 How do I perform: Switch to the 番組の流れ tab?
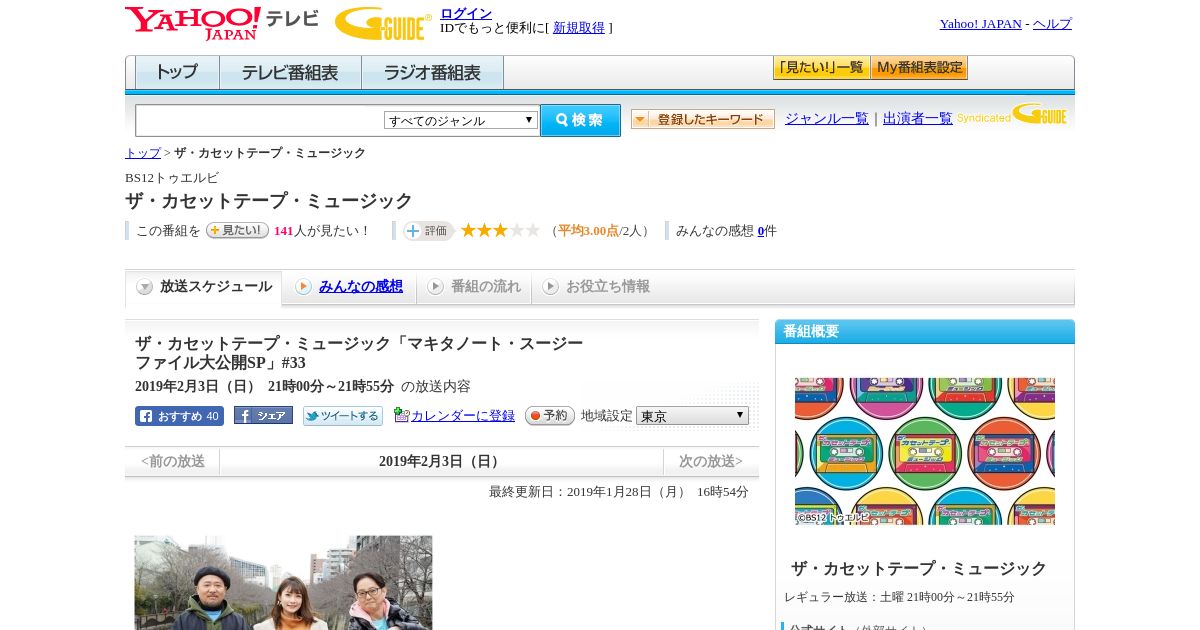tap(474, 287)
